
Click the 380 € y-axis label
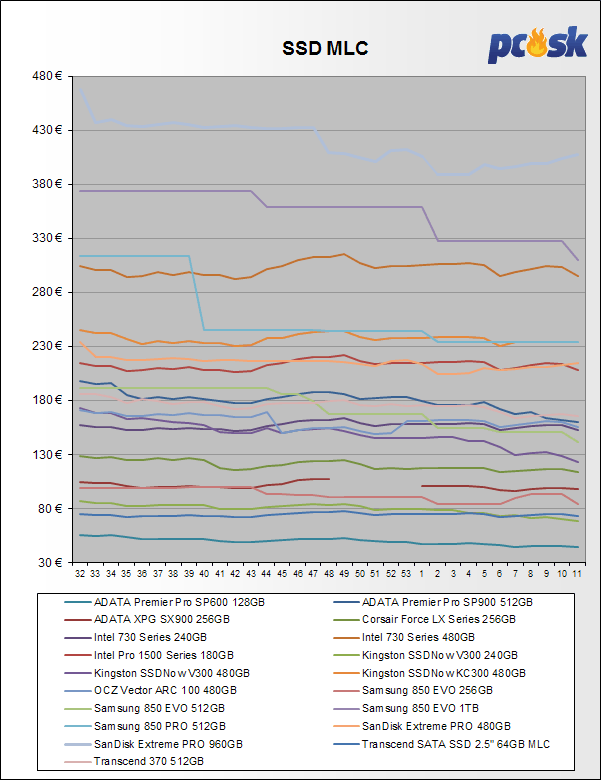[47, 184]
